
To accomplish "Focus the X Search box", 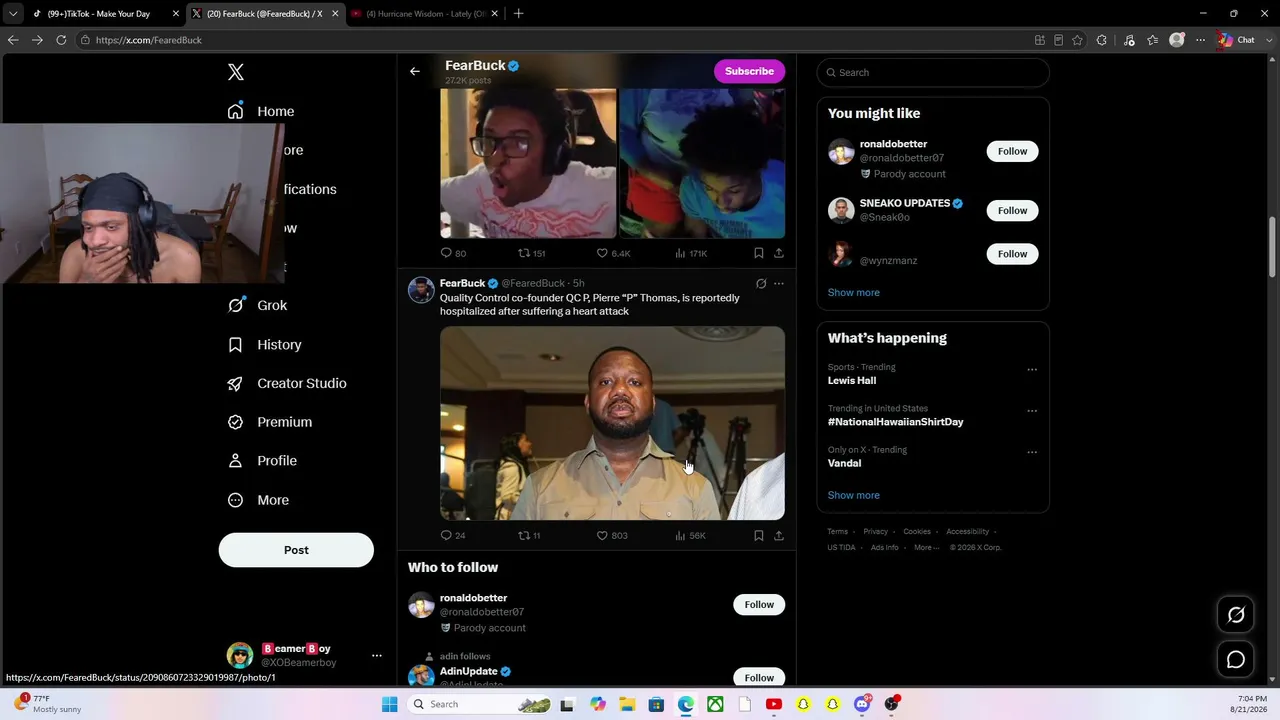I will pyautogui.click(x=933, y=72).
